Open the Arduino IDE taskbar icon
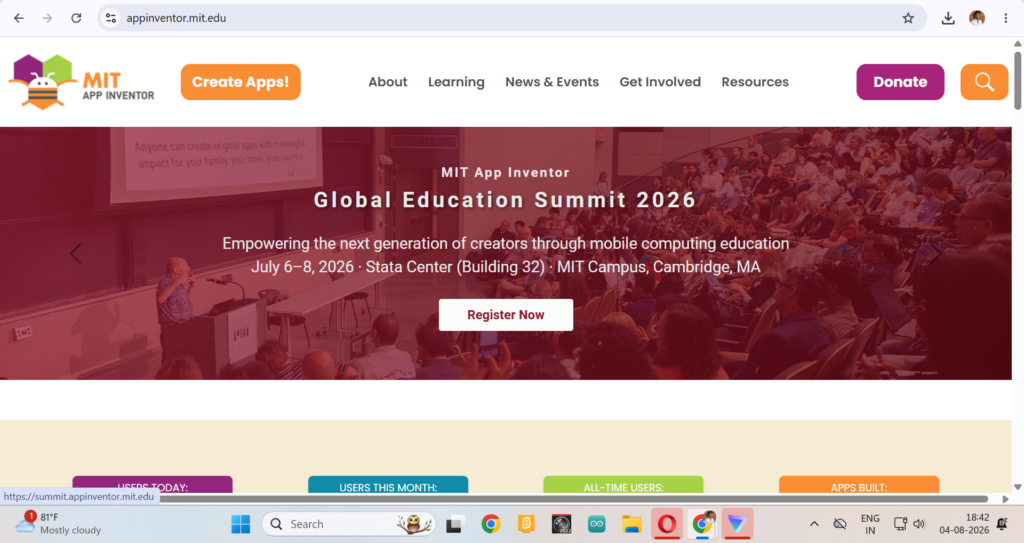The width and height of the screenshot is (1024, 543). coord(596,524)
